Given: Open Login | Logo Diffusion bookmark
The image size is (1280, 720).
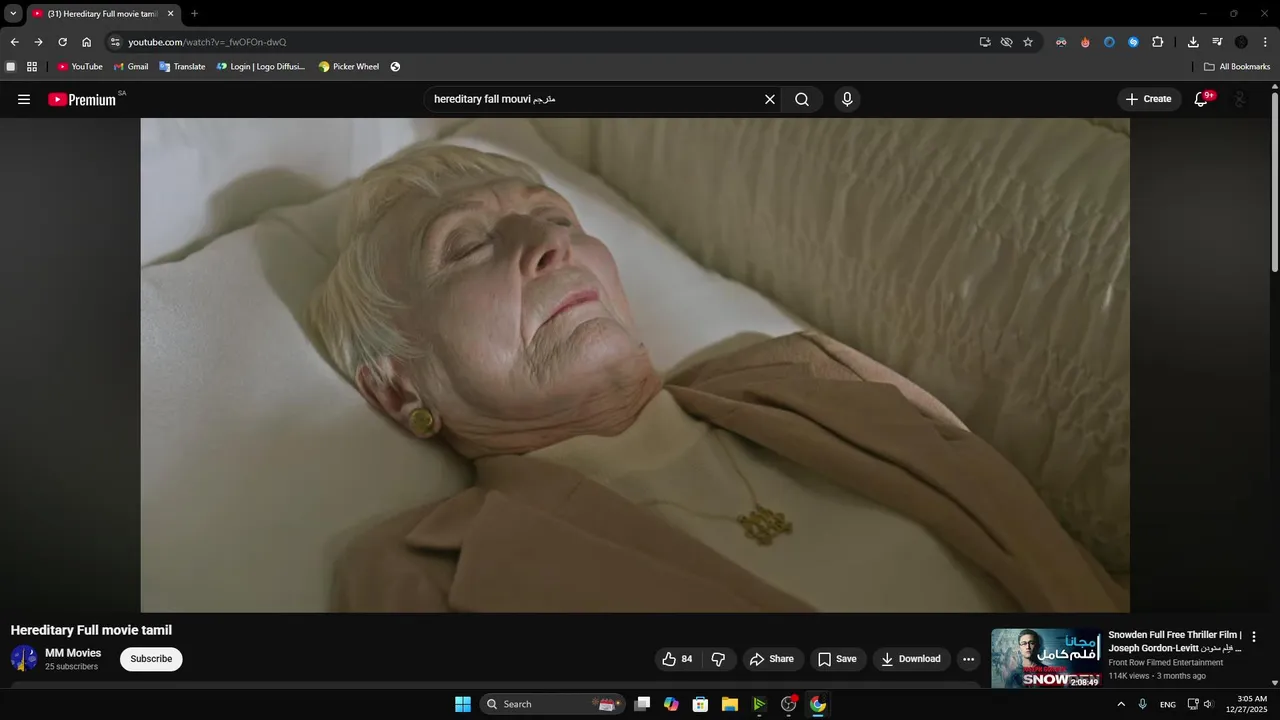Looking at the screenshot, I should click(x=261, y=67).
